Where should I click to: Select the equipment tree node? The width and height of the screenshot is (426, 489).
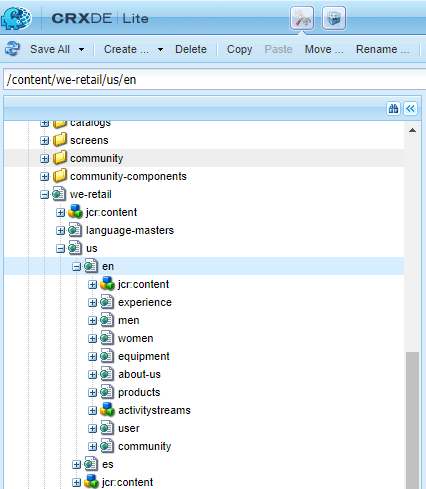144,356
